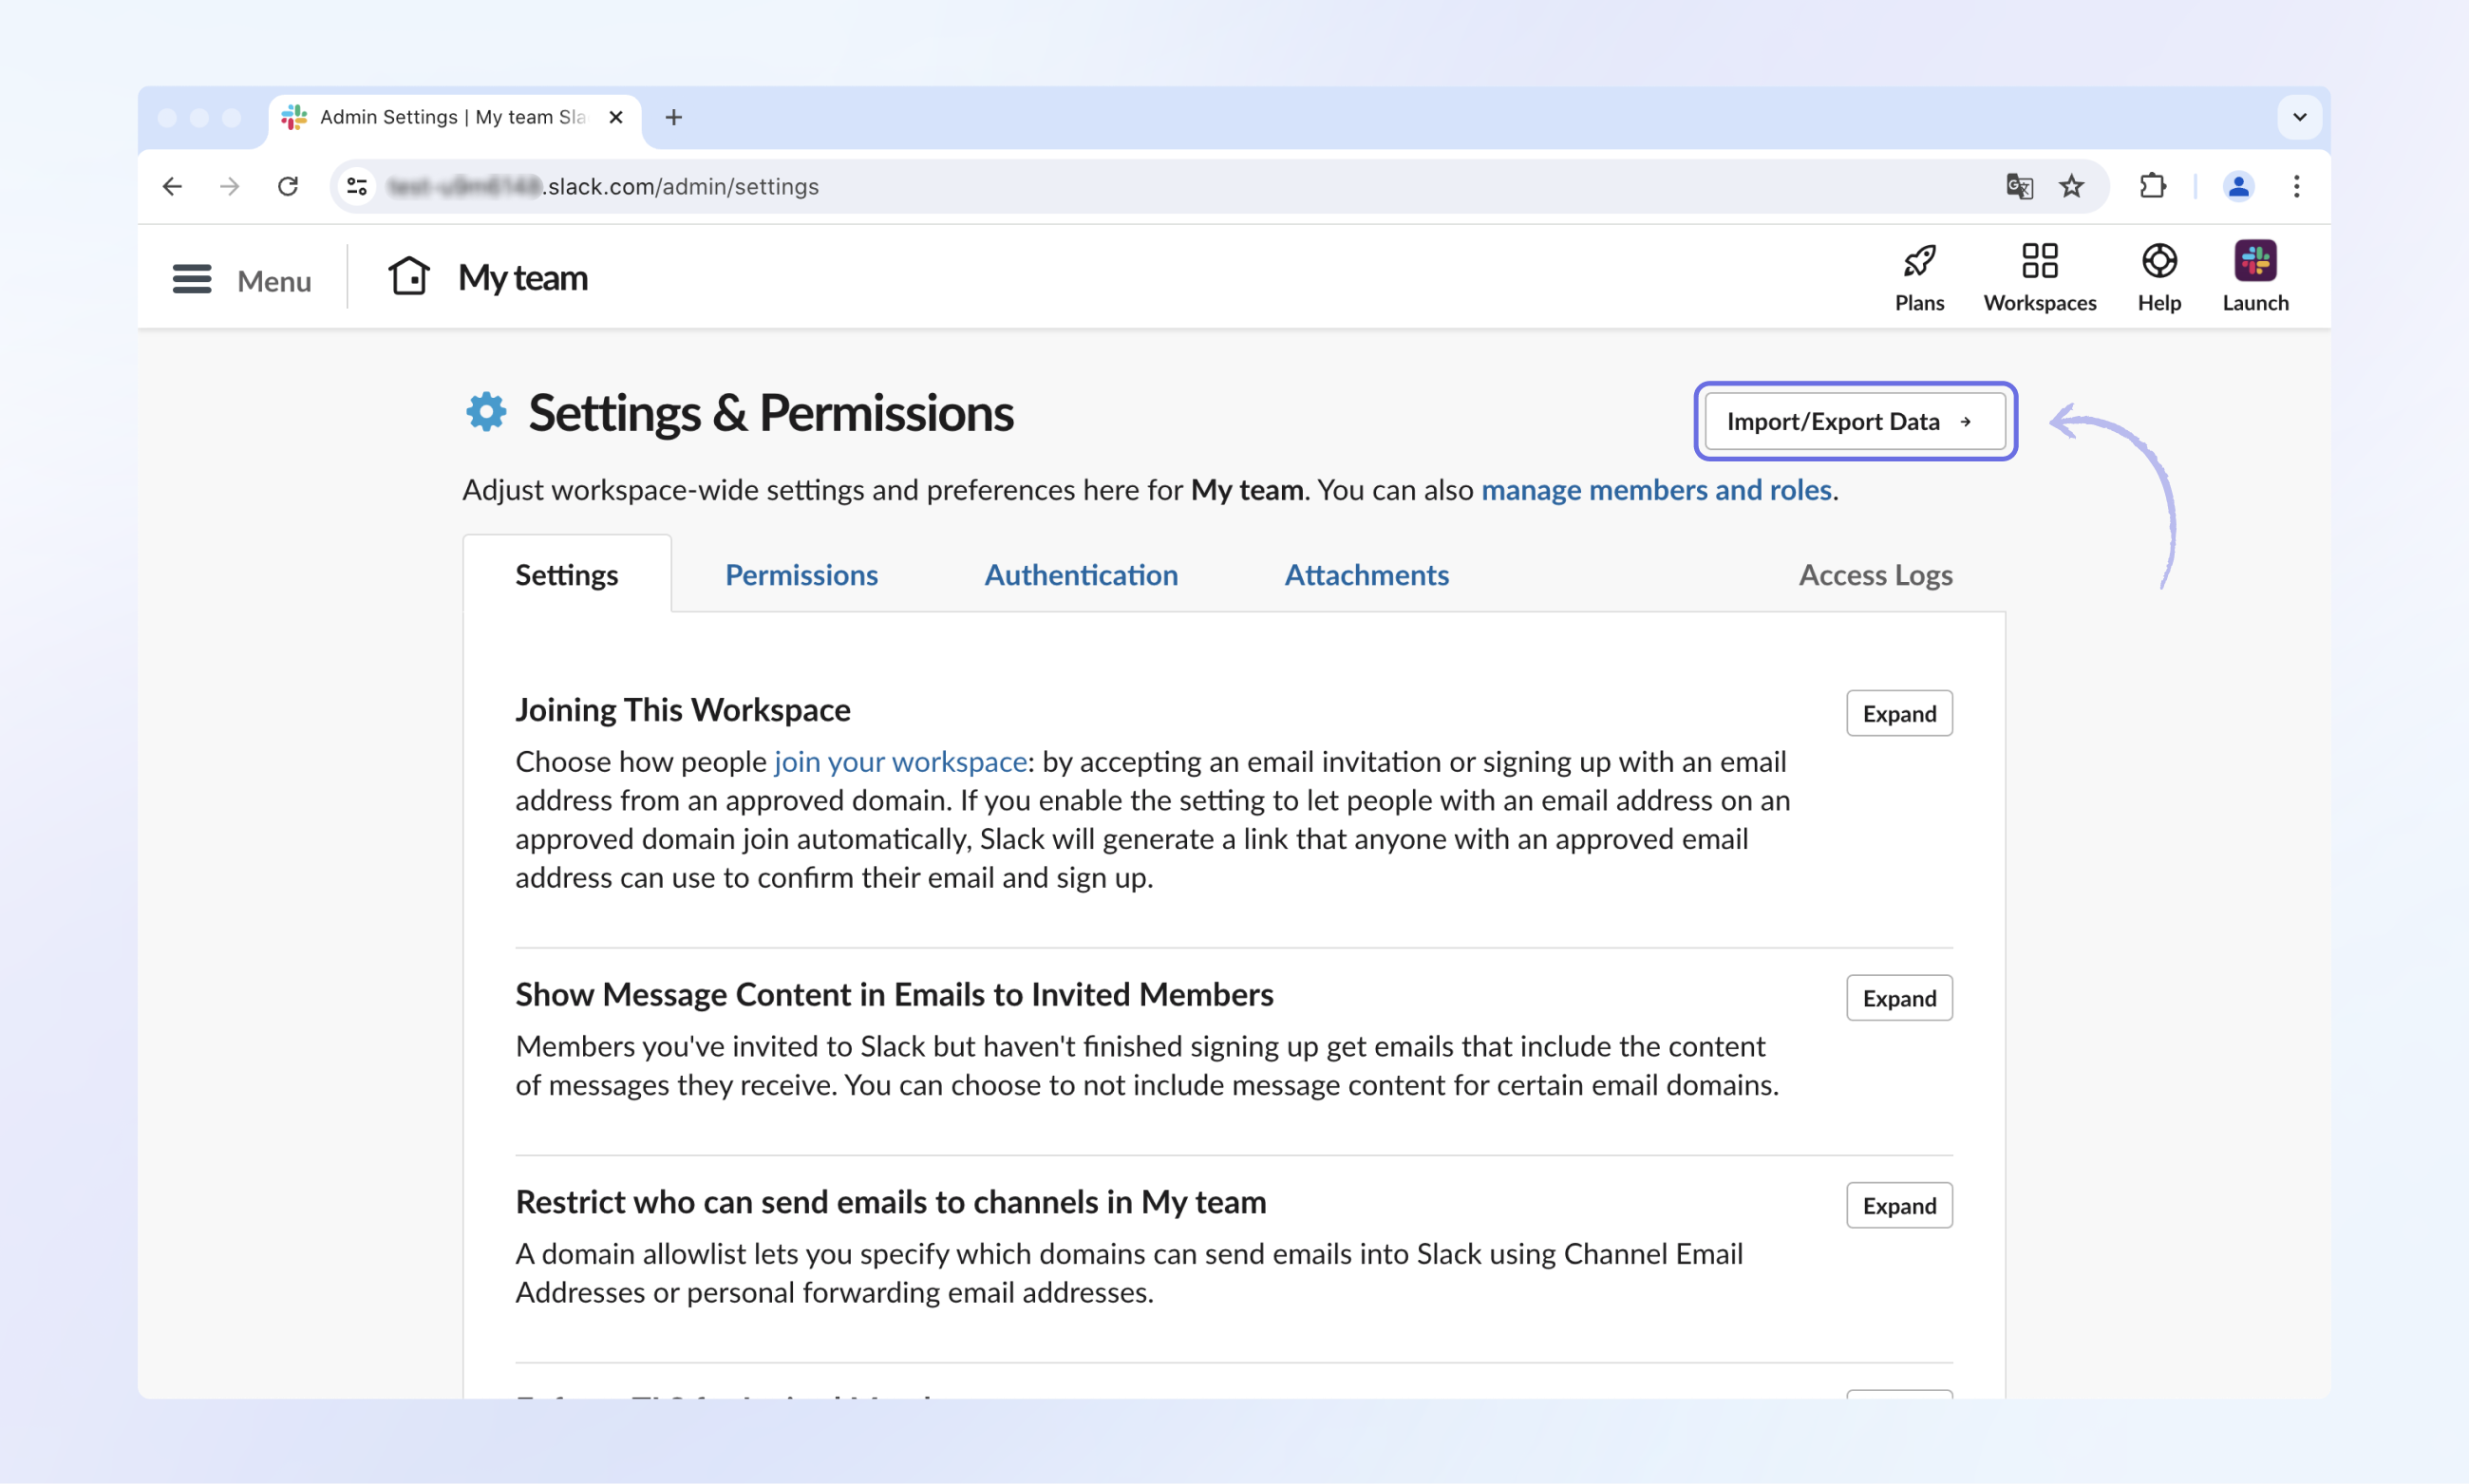Open Plans via the rocket icon
Viewport: 2469px width, 1484px height.
point(1918,262)
